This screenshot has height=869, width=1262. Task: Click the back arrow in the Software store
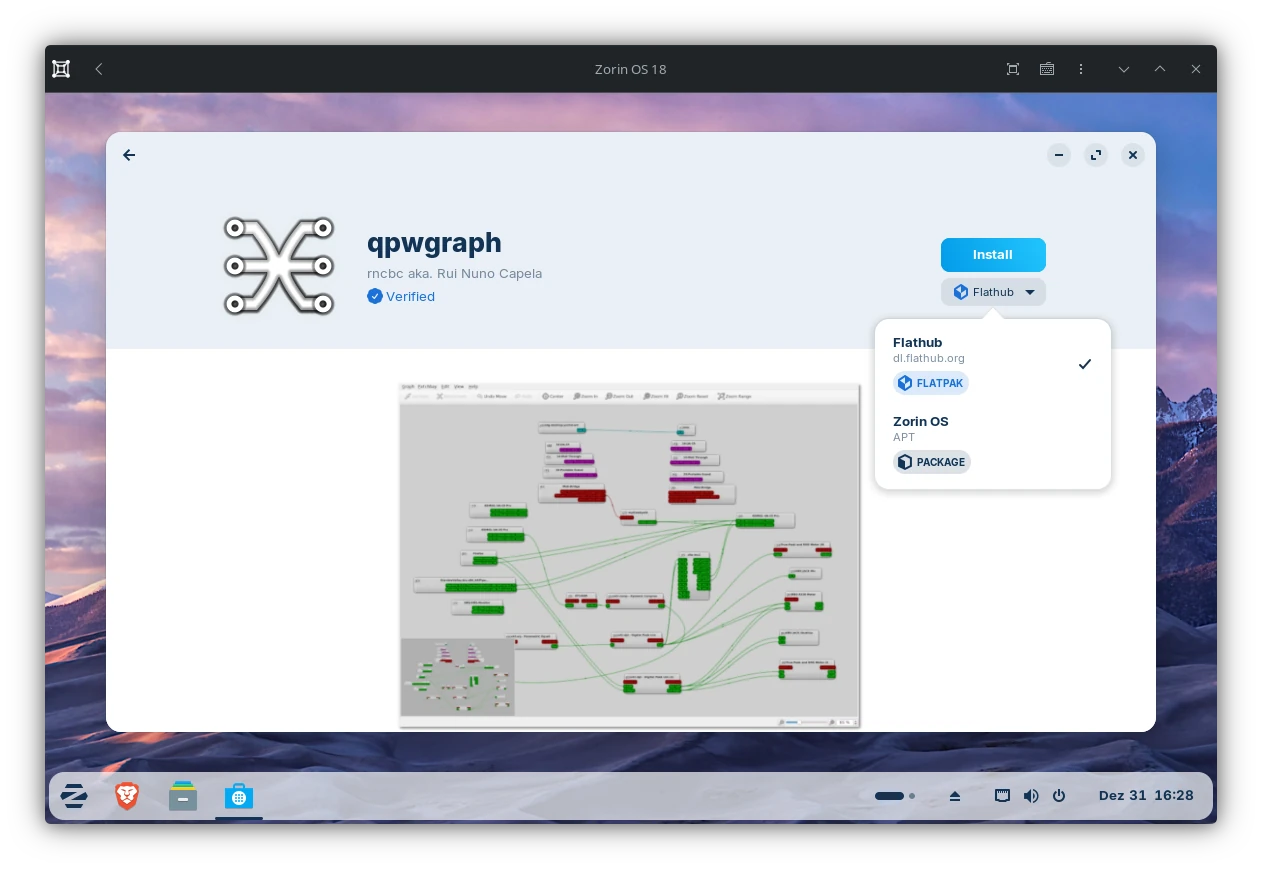click(x=129, y=155)
